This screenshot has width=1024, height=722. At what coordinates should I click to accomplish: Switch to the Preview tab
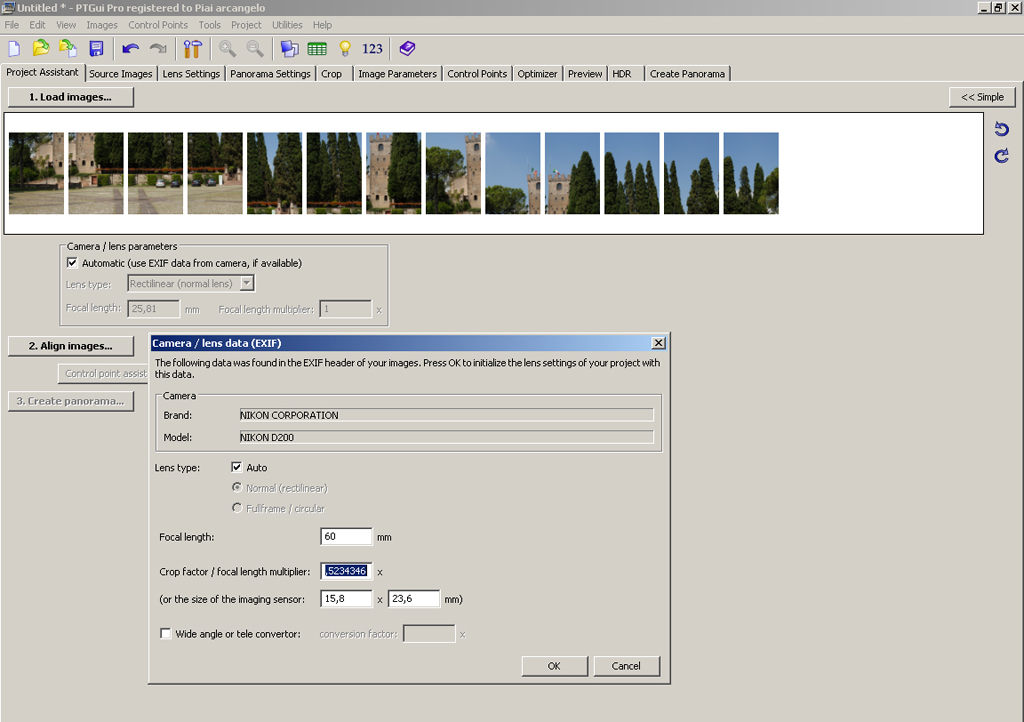[585, 74]
